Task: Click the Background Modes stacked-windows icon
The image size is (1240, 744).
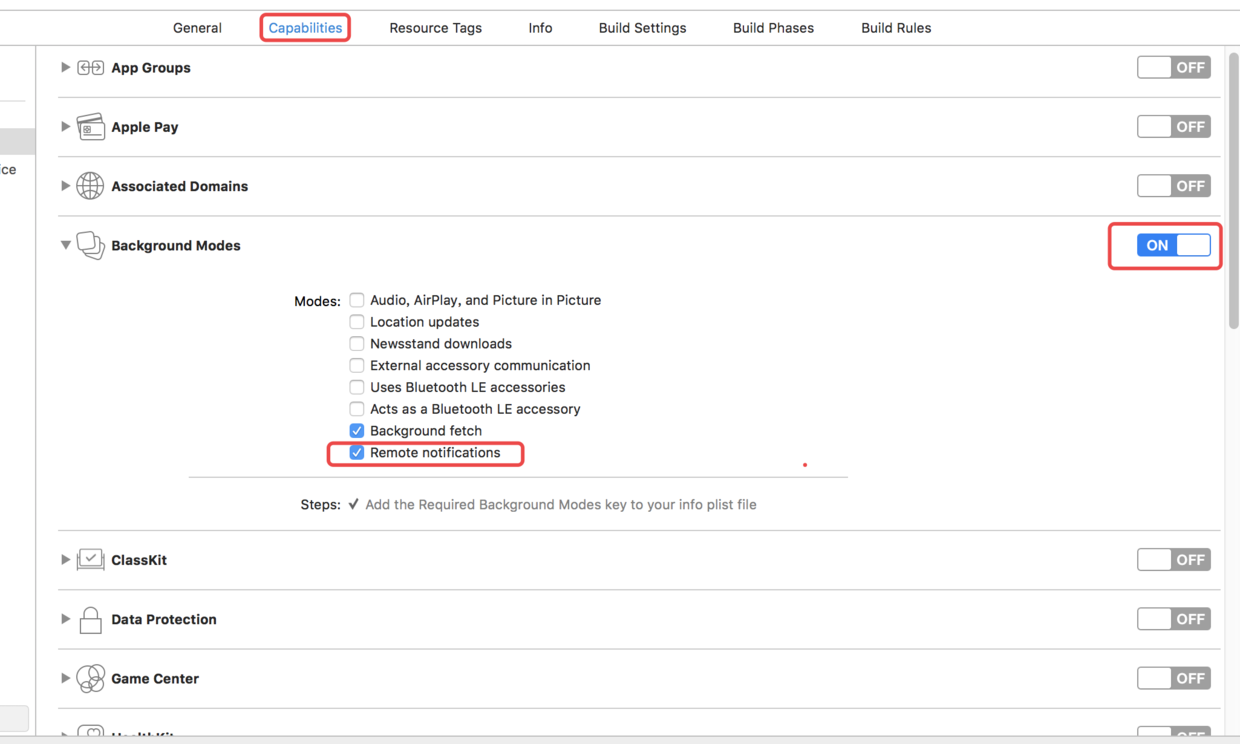Action: tap(90, 245)
